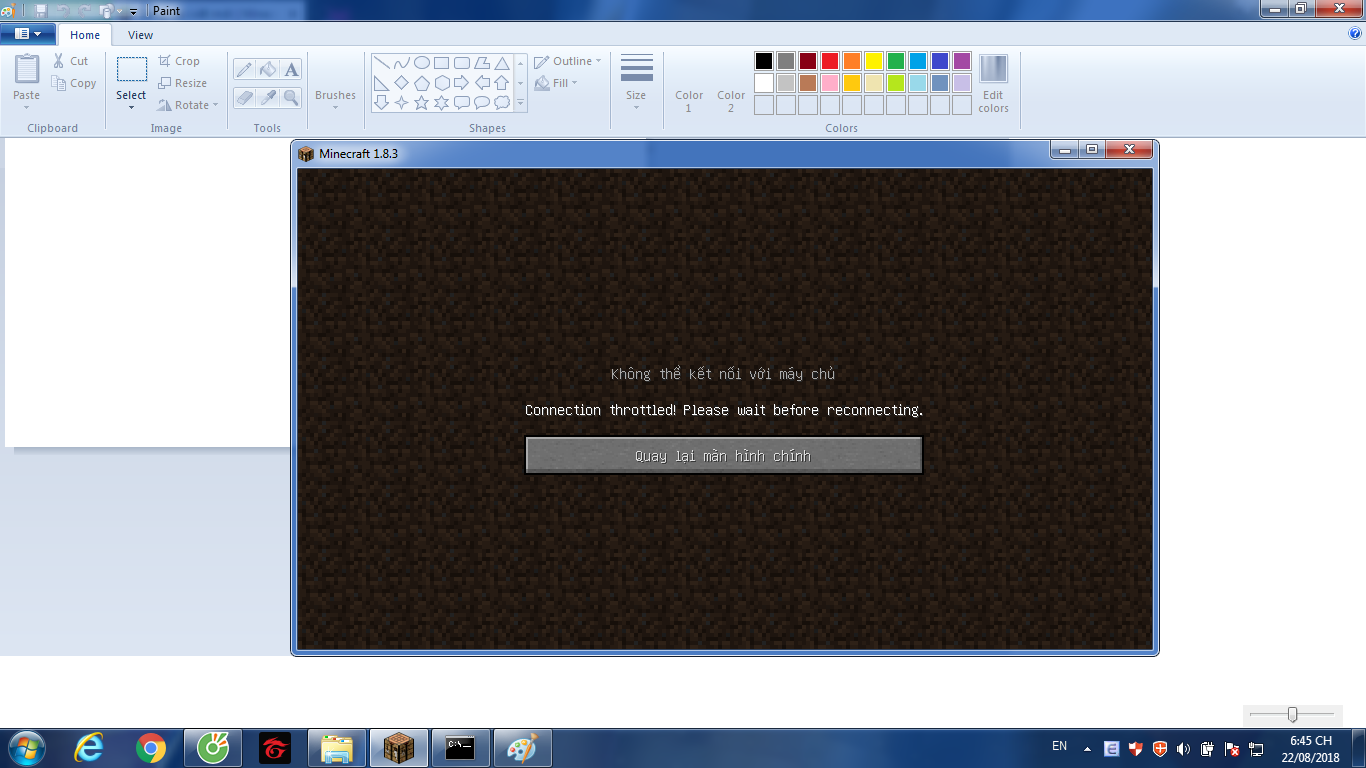Select the Color 2 button
Screen dimensions: 1366x768
[731, 83]
